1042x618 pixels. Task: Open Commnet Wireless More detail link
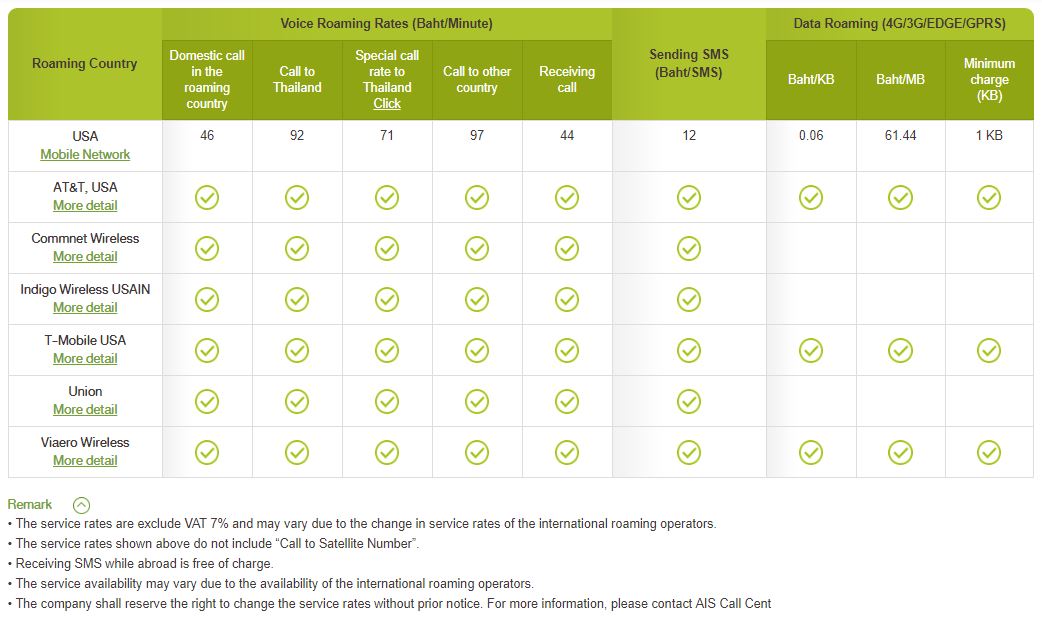(85, 257)
